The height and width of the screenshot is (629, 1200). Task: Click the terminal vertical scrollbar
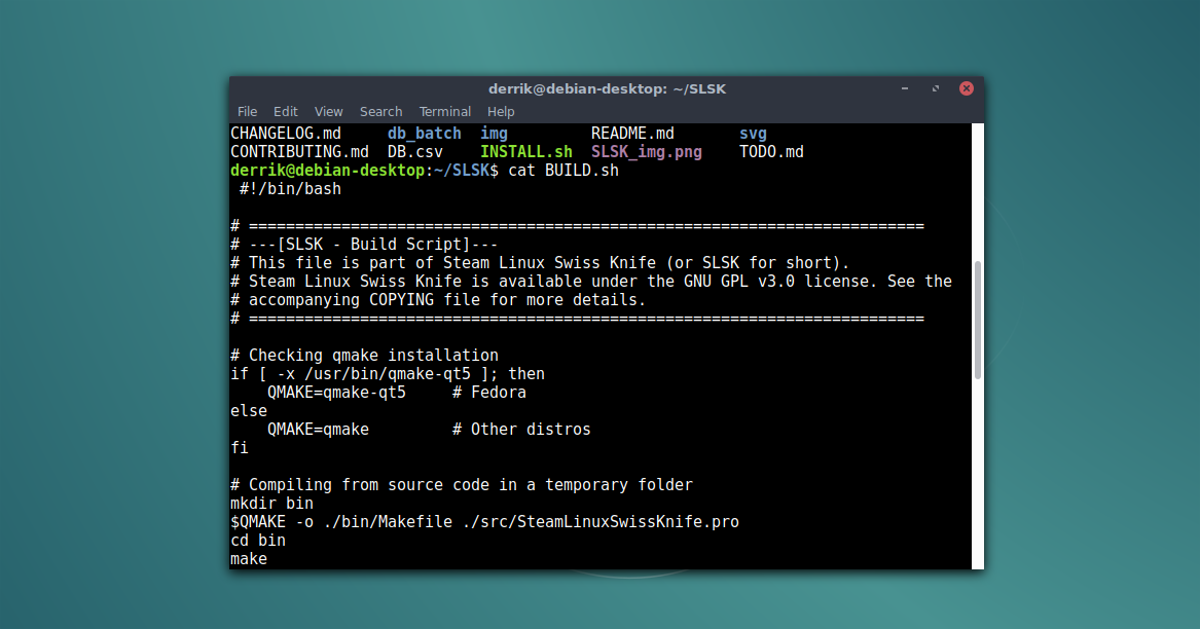[978, 320]
